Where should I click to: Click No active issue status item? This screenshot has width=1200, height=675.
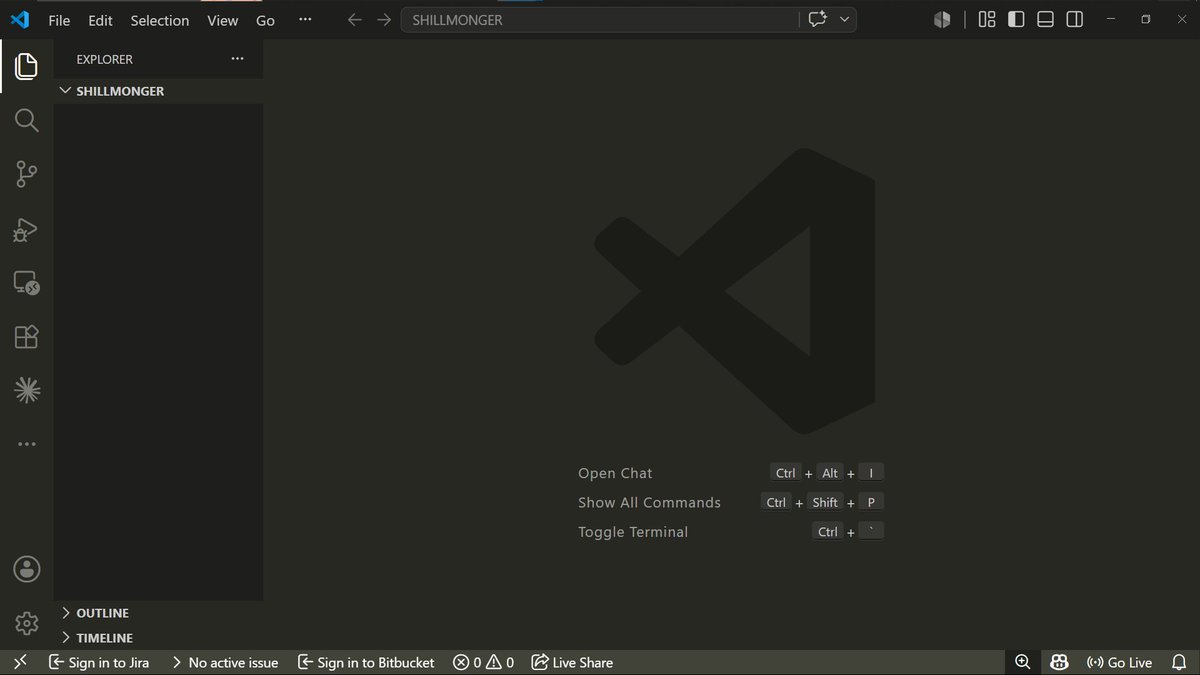pyautogui.click(x=225, y=662)
